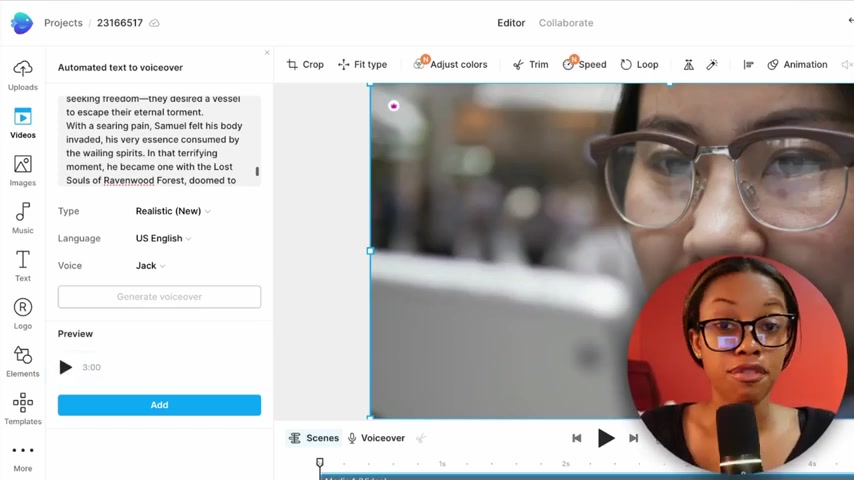Click the premium crown badge on video

[394, 106]
